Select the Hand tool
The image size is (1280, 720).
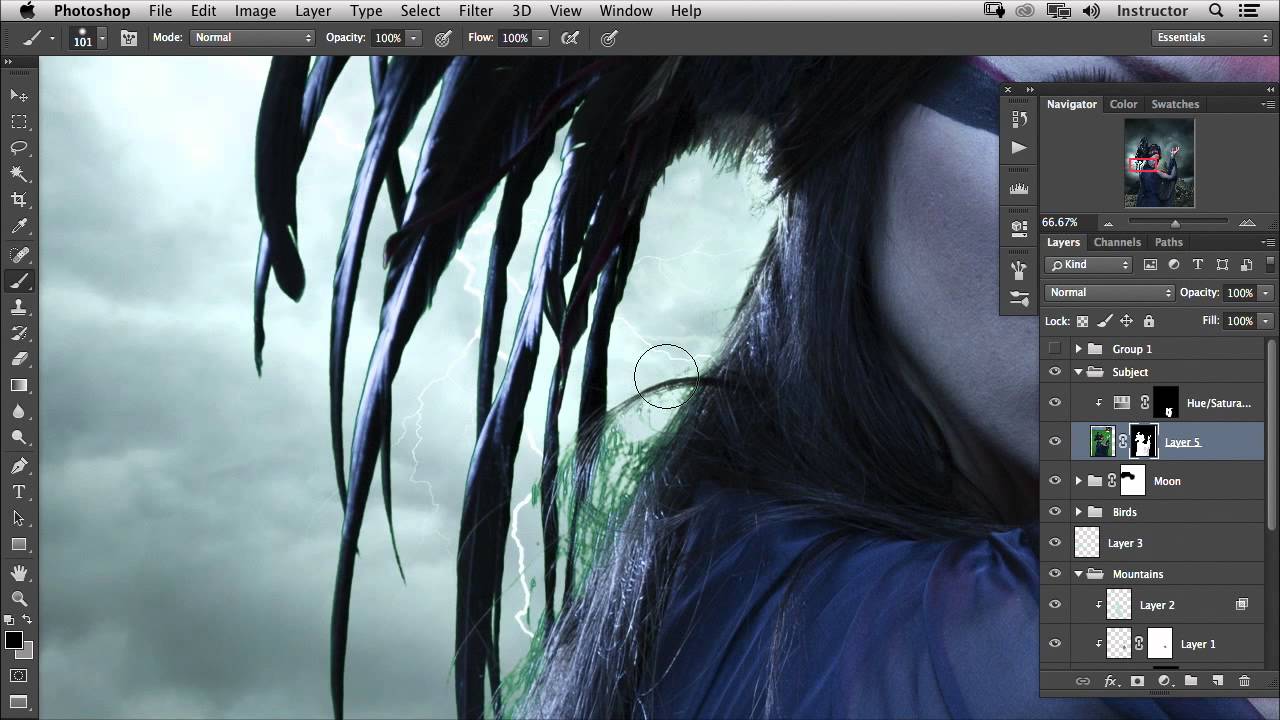19,573
